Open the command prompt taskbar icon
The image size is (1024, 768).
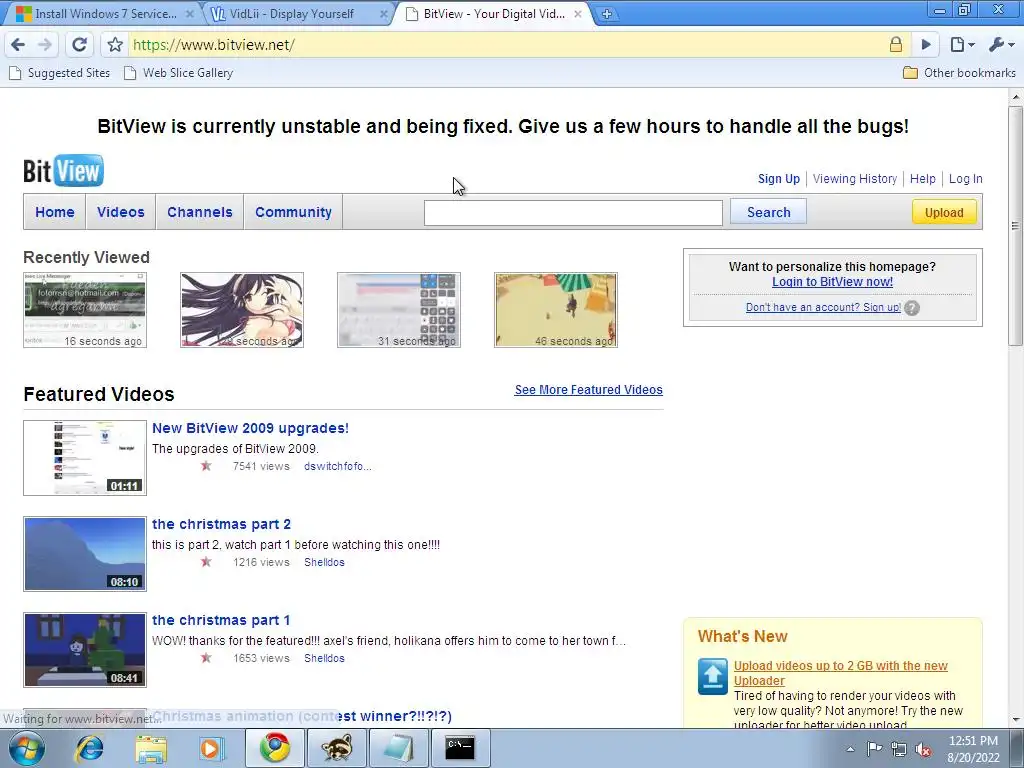[460, 748]
